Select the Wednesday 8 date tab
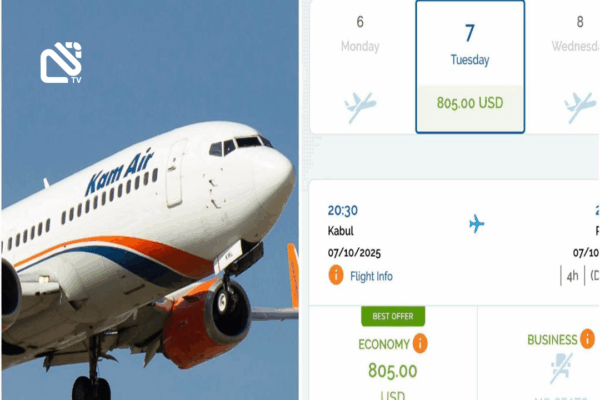Viewport: 600px width, 400px height. [562, 67]
